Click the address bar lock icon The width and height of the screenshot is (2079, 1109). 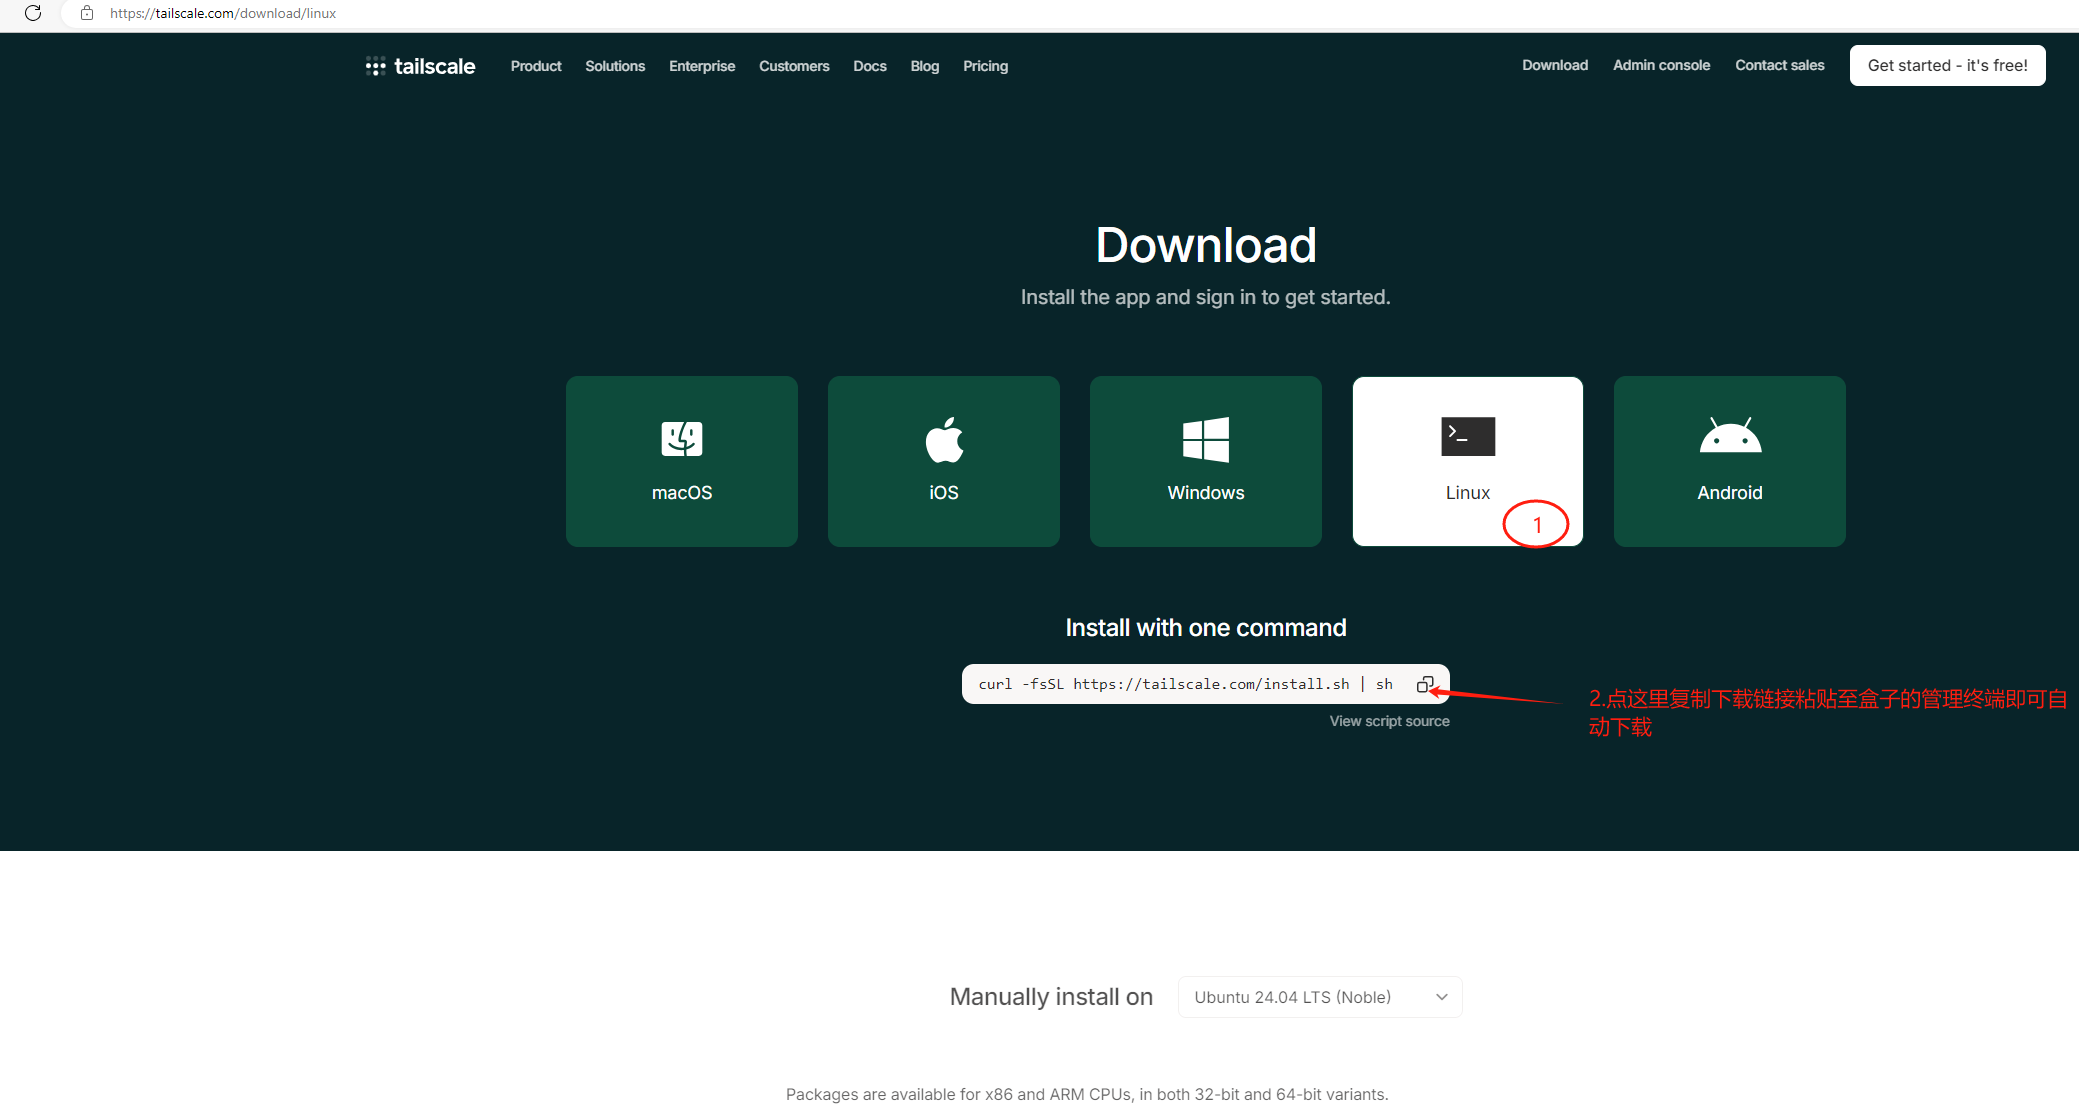[x=87, y=13]
